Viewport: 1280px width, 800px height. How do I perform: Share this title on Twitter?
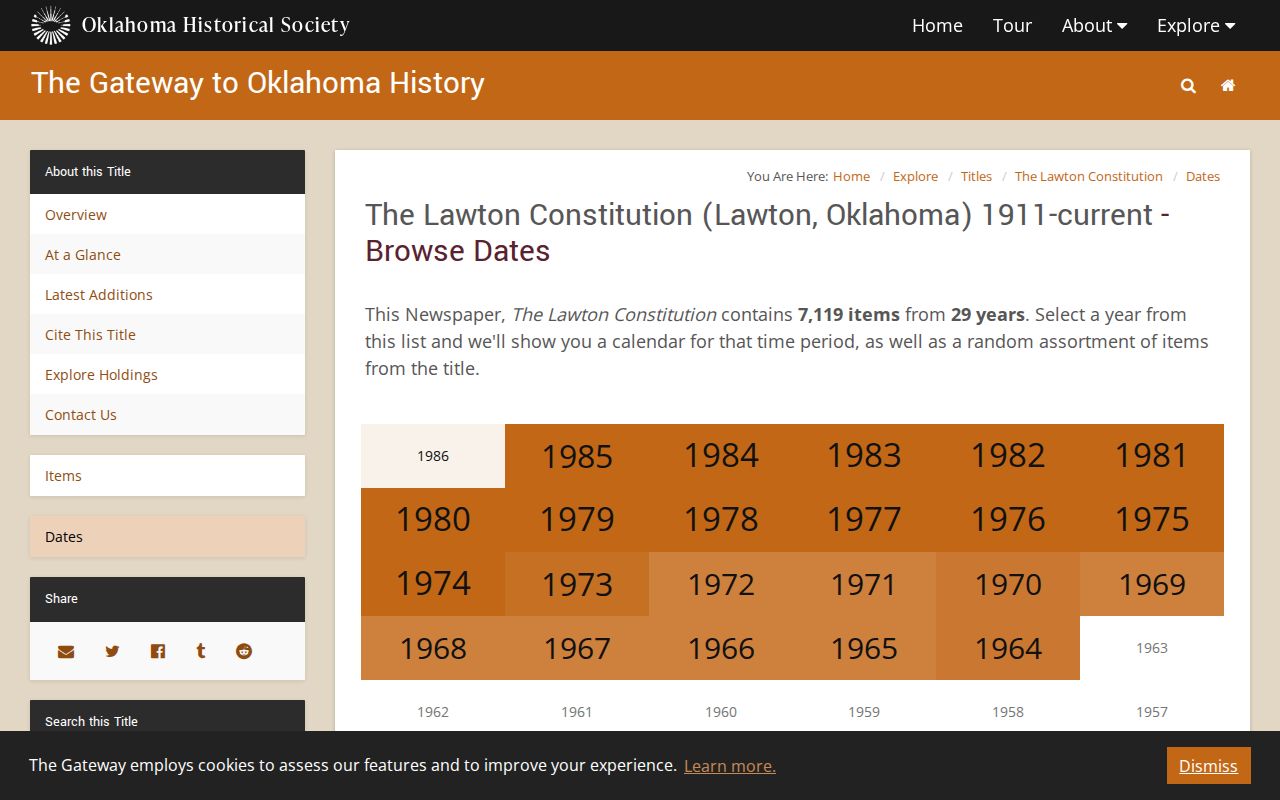112,651
